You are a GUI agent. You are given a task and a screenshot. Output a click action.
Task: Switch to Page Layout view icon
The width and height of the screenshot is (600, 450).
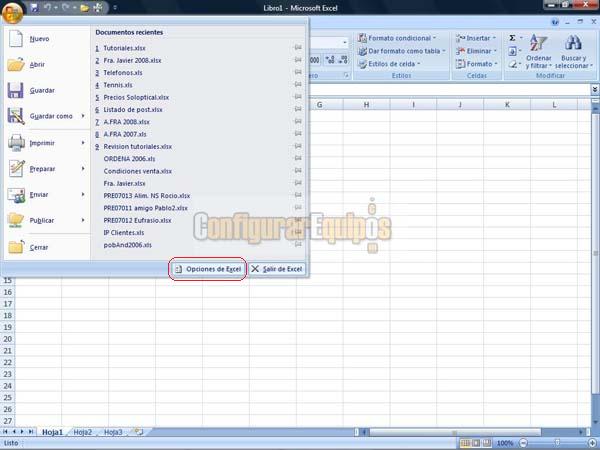pyautogui.click(x=476, y=443)
